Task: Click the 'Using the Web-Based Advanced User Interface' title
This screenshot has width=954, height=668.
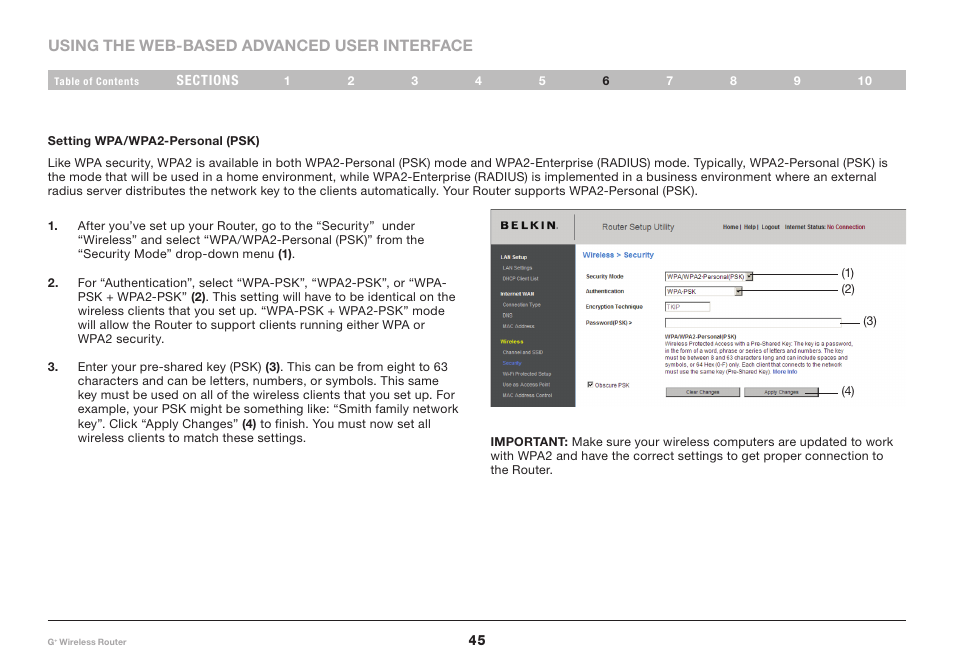Action: [x=260, y=46]
